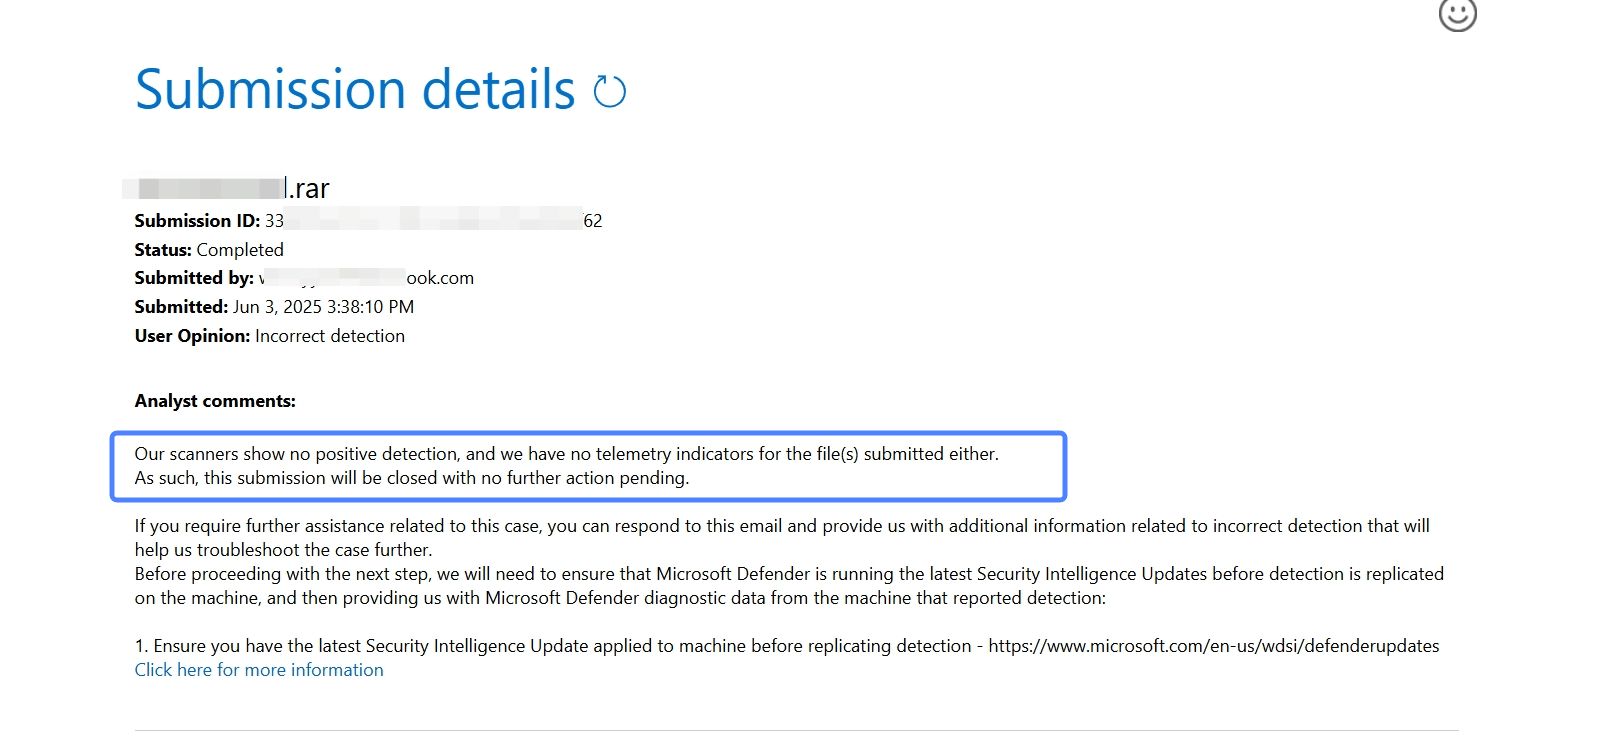Click the 'If you require further assistance' paragraph

click(782, 538)
